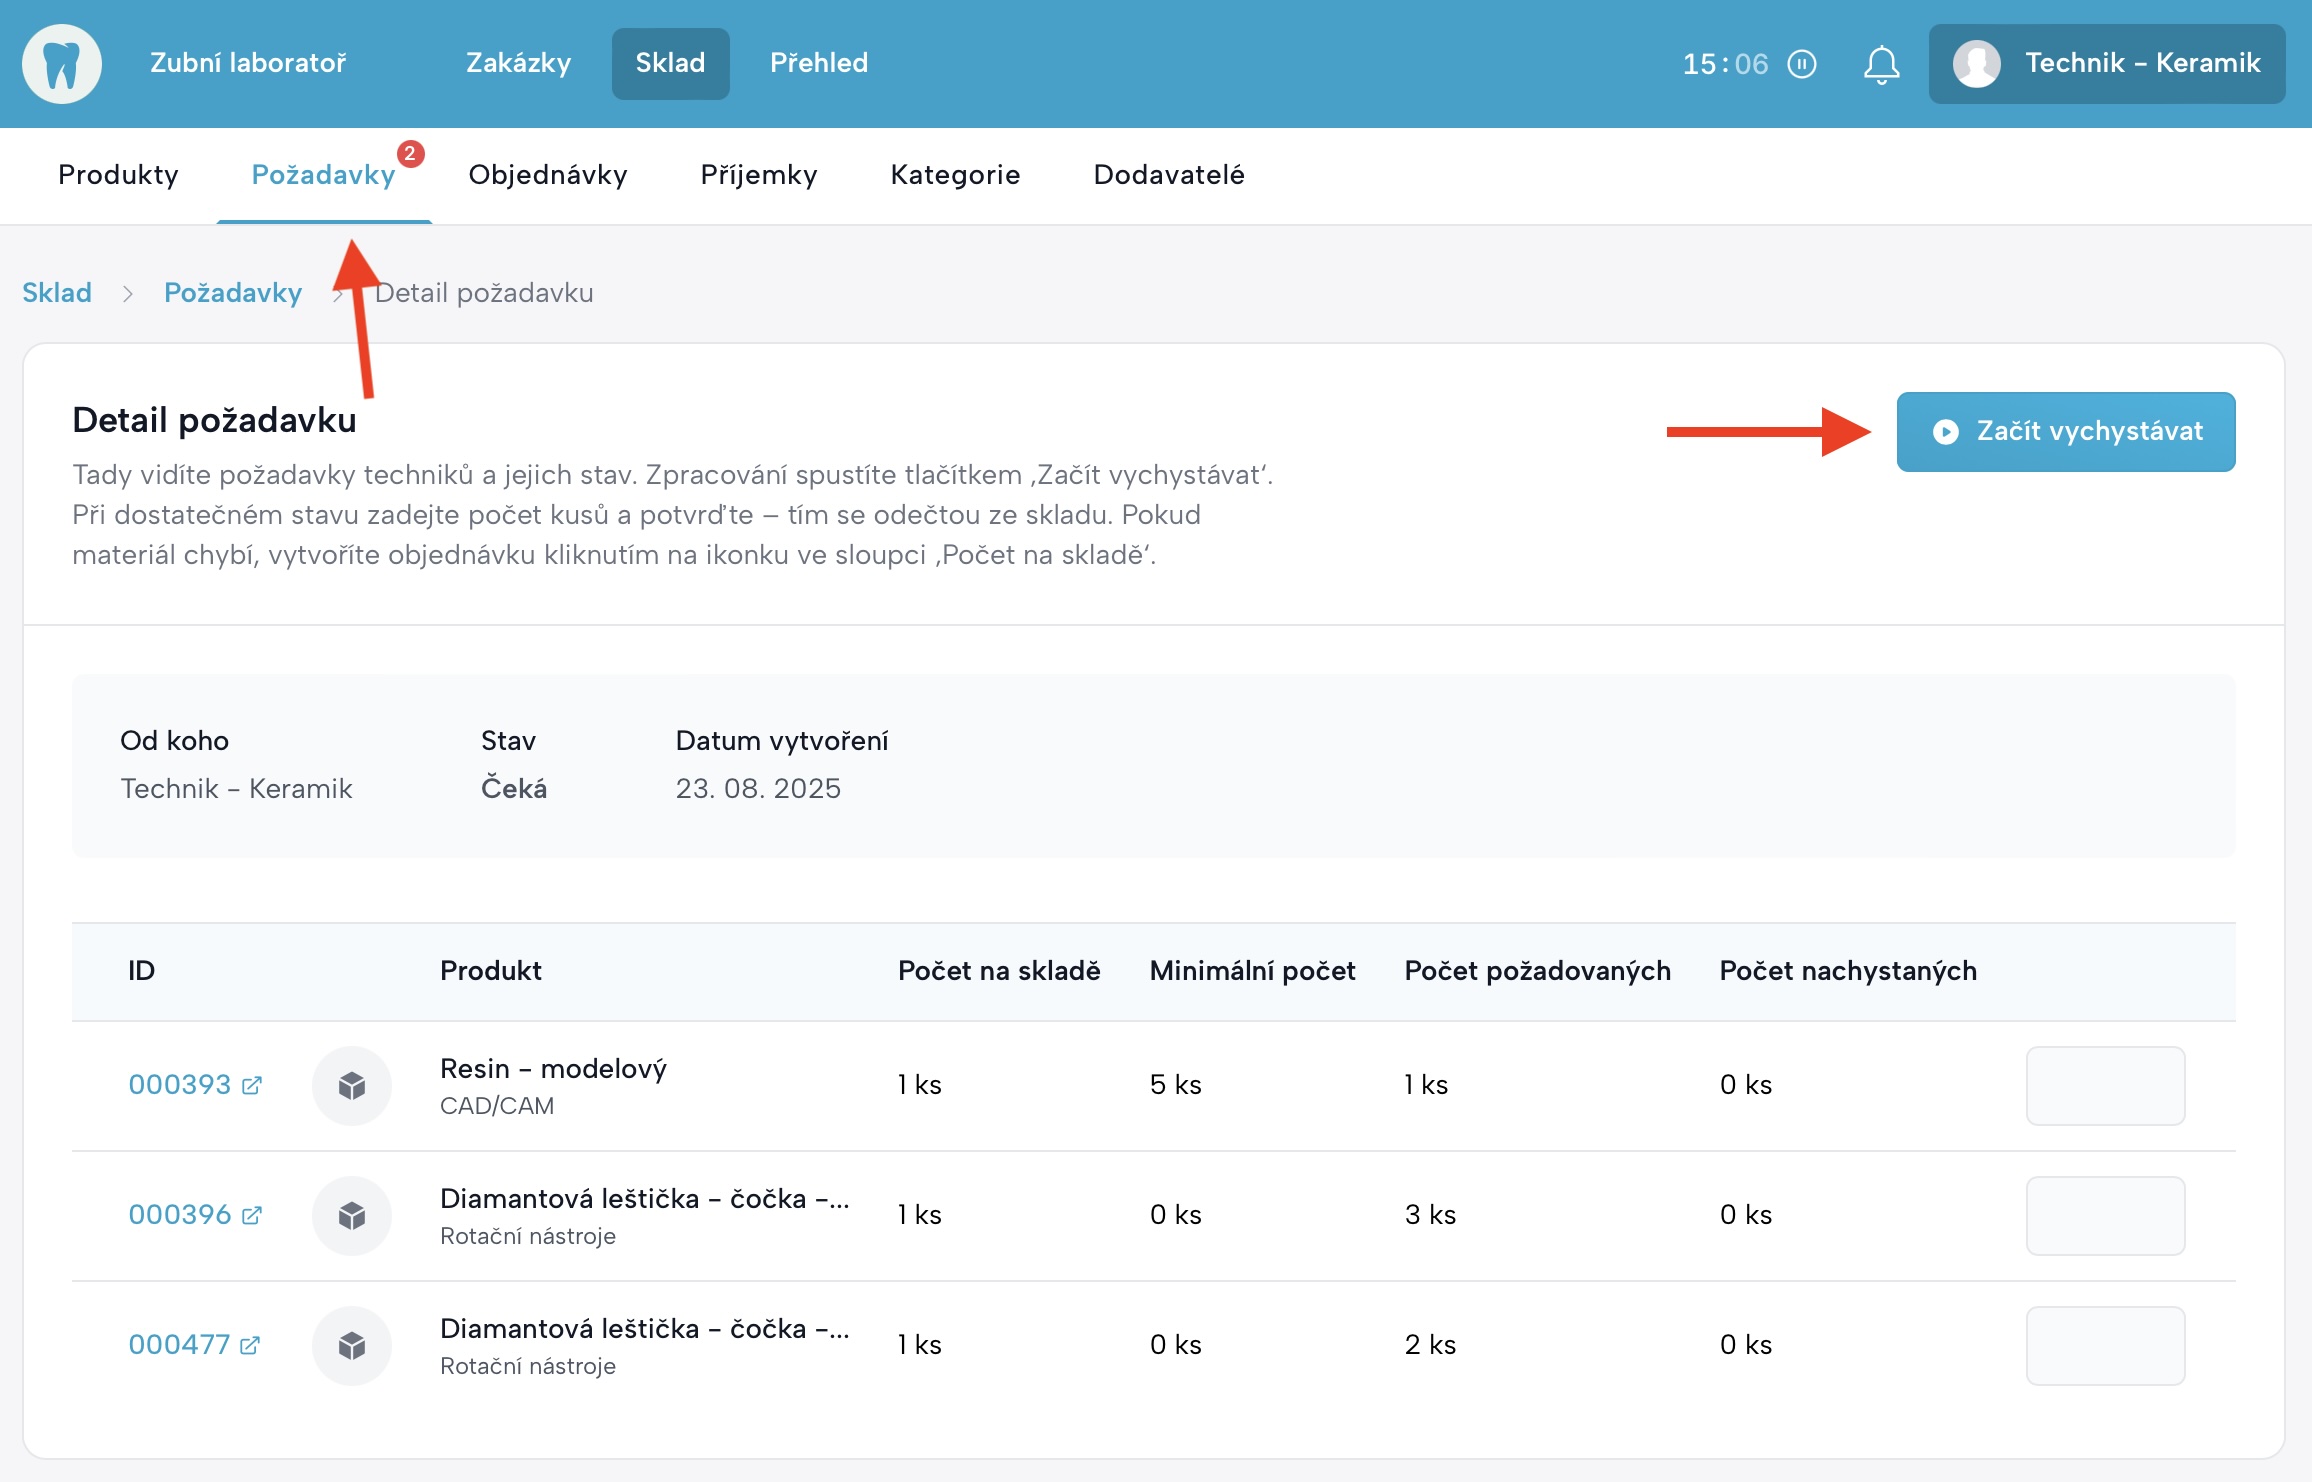Open notifications bell icon

click(x=1881, y=64)
